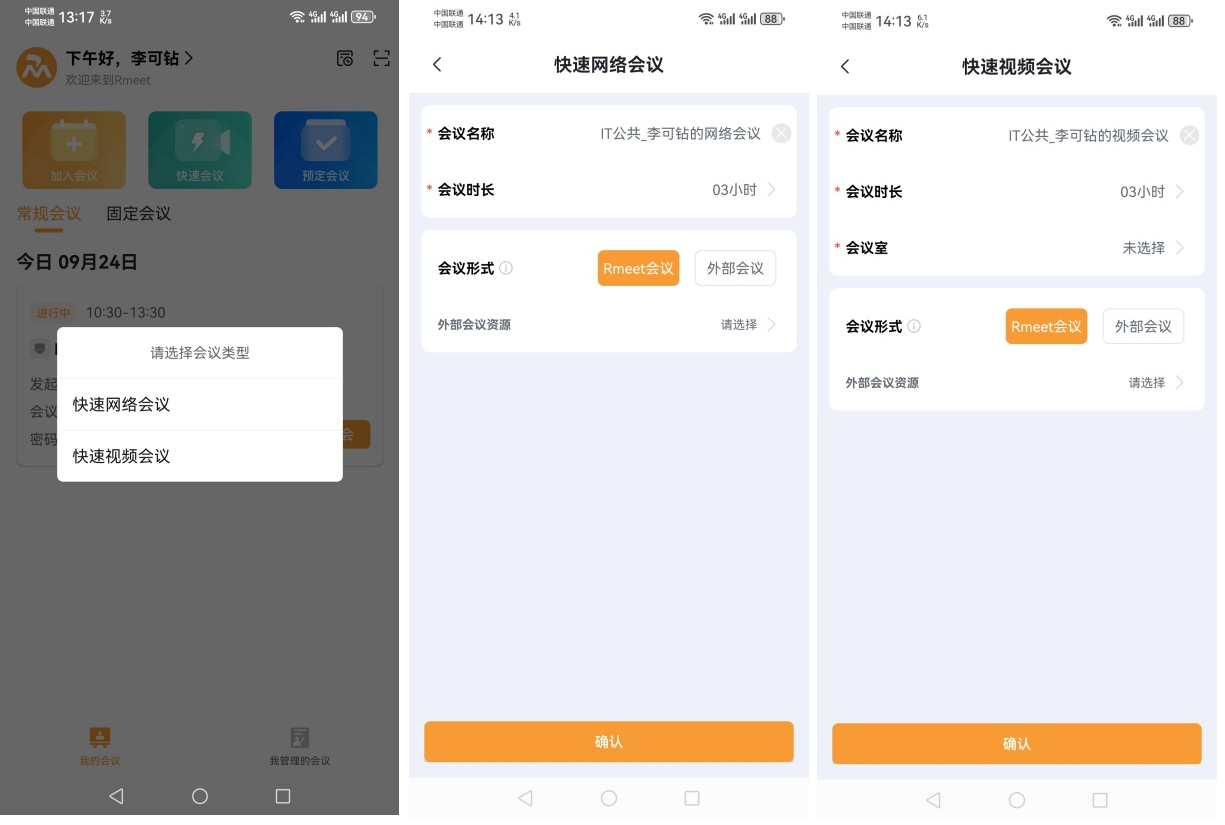Tap back arrow on 快速网络会议 screen
Image resolution: width=1225 pixels, height=825 pixels.
tap(437, 65)
